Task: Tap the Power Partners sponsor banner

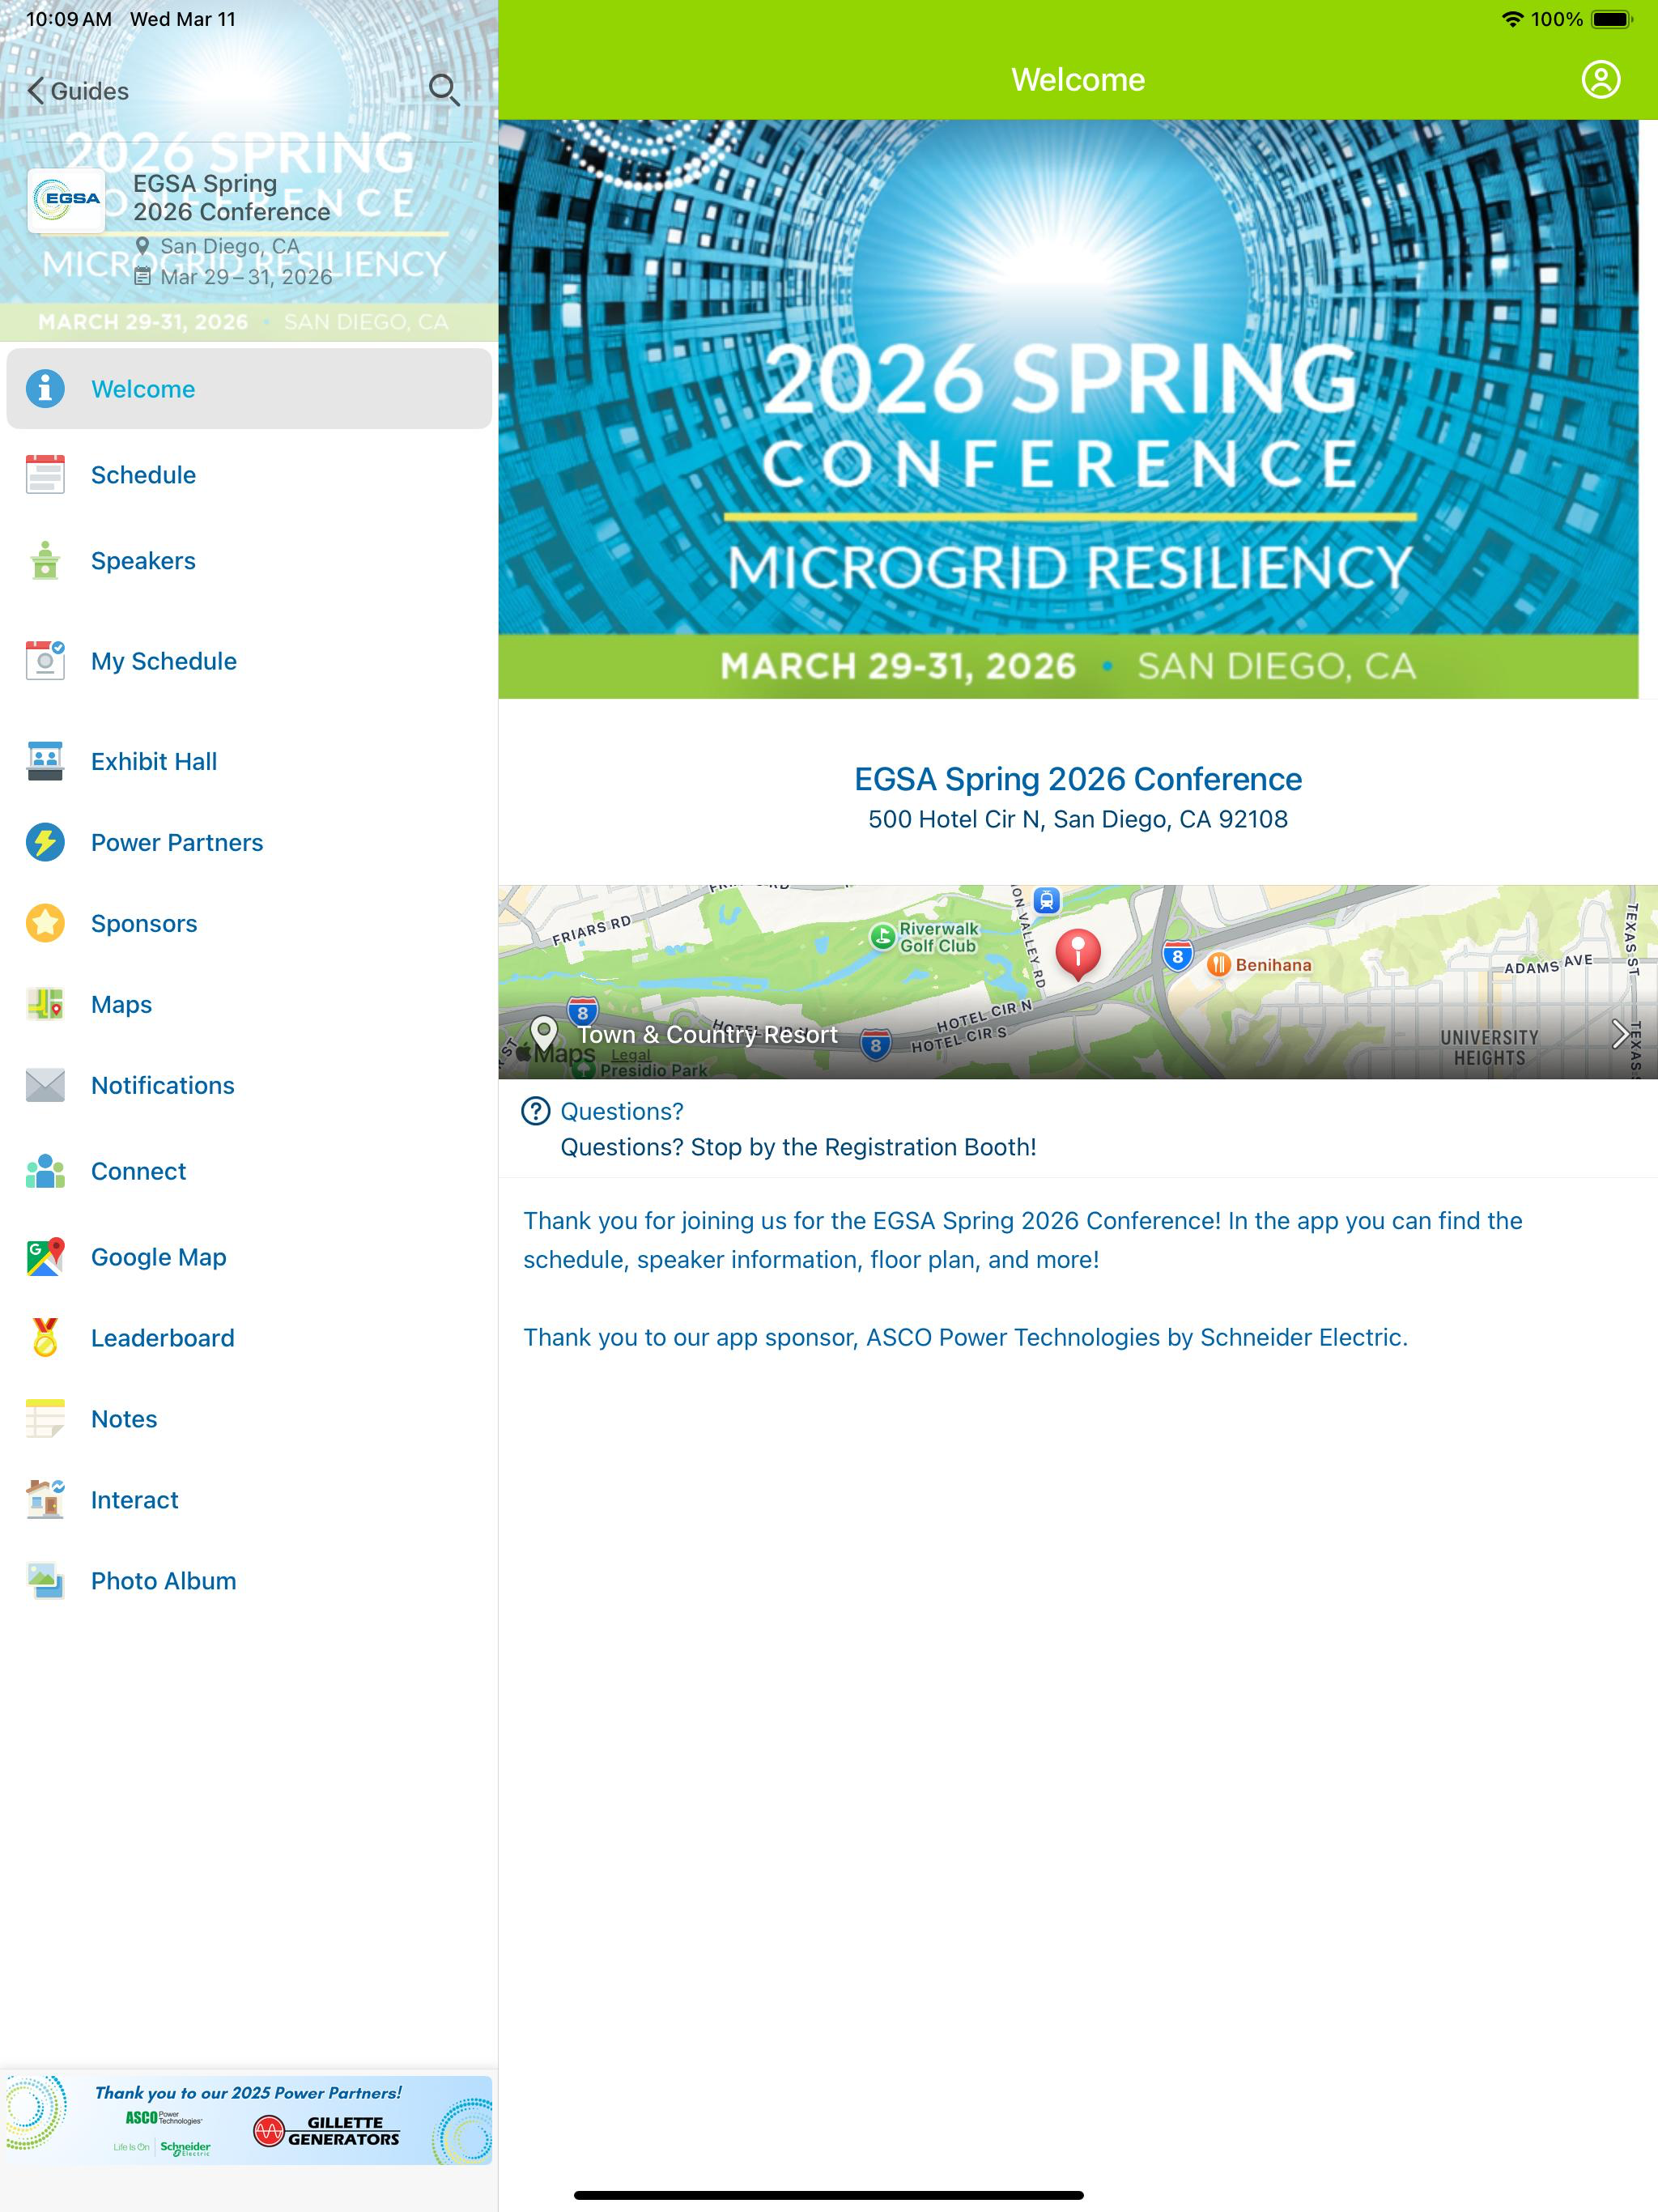Action: point(249,2121)
